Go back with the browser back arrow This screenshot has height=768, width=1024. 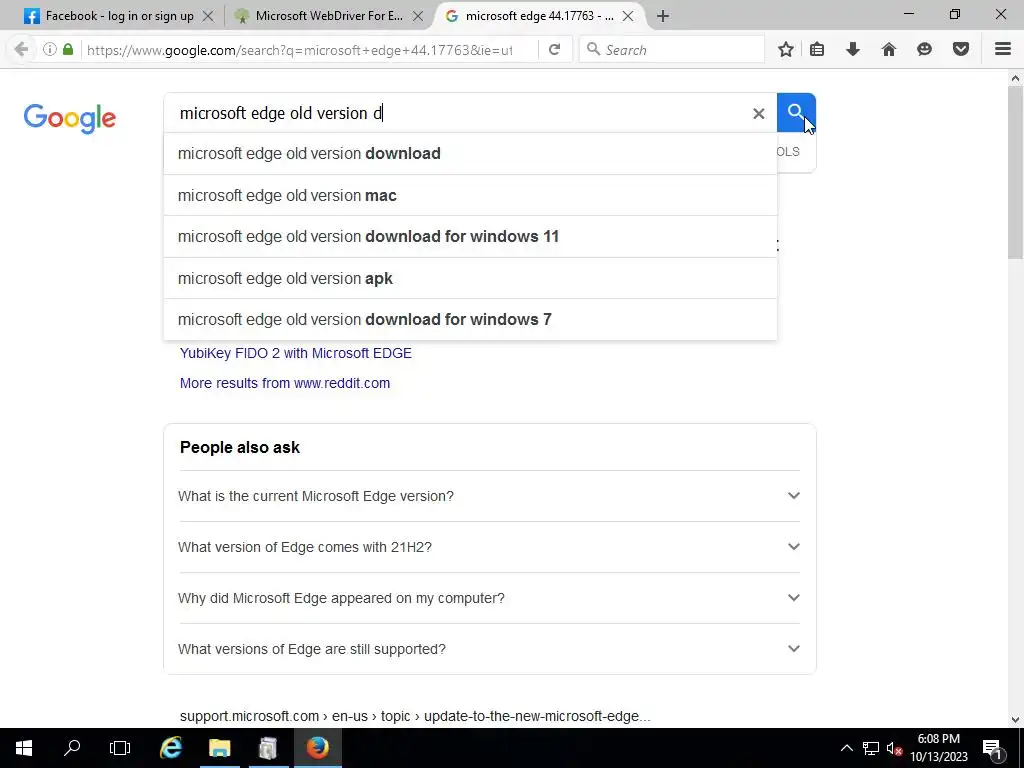click(x=21, y=50)
